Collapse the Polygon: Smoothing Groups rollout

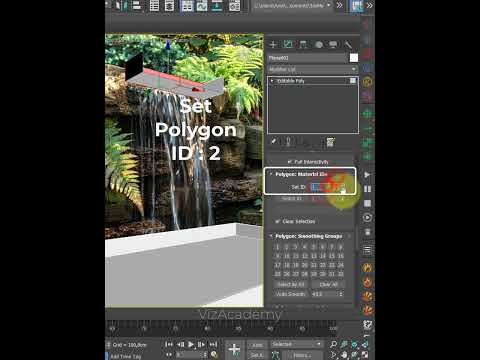click(271, 236)
